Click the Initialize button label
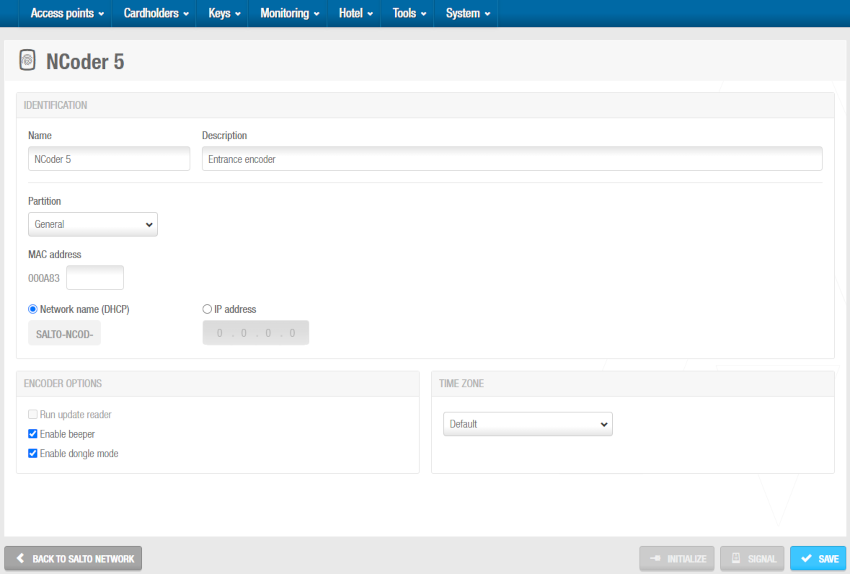The height and width of the screenshot is (574, 850). tap(686, 559)
